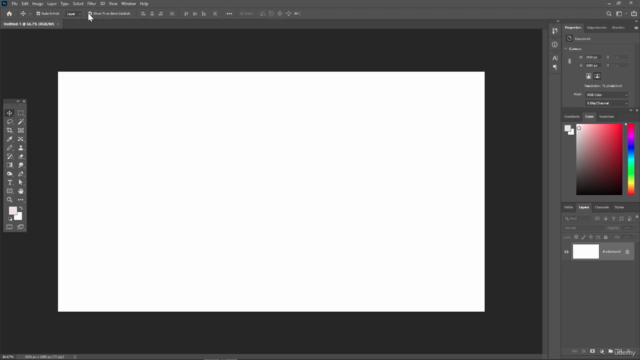Open the Layer/Group auto-select dropdown

(73, 13)
